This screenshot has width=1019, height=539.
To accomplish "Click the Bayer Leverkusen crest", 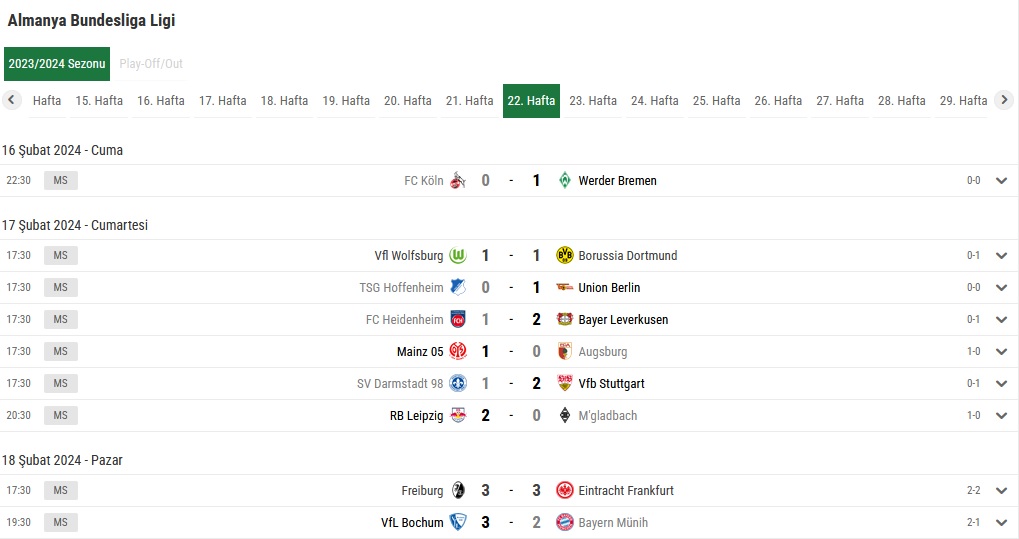I will (565, 319).
